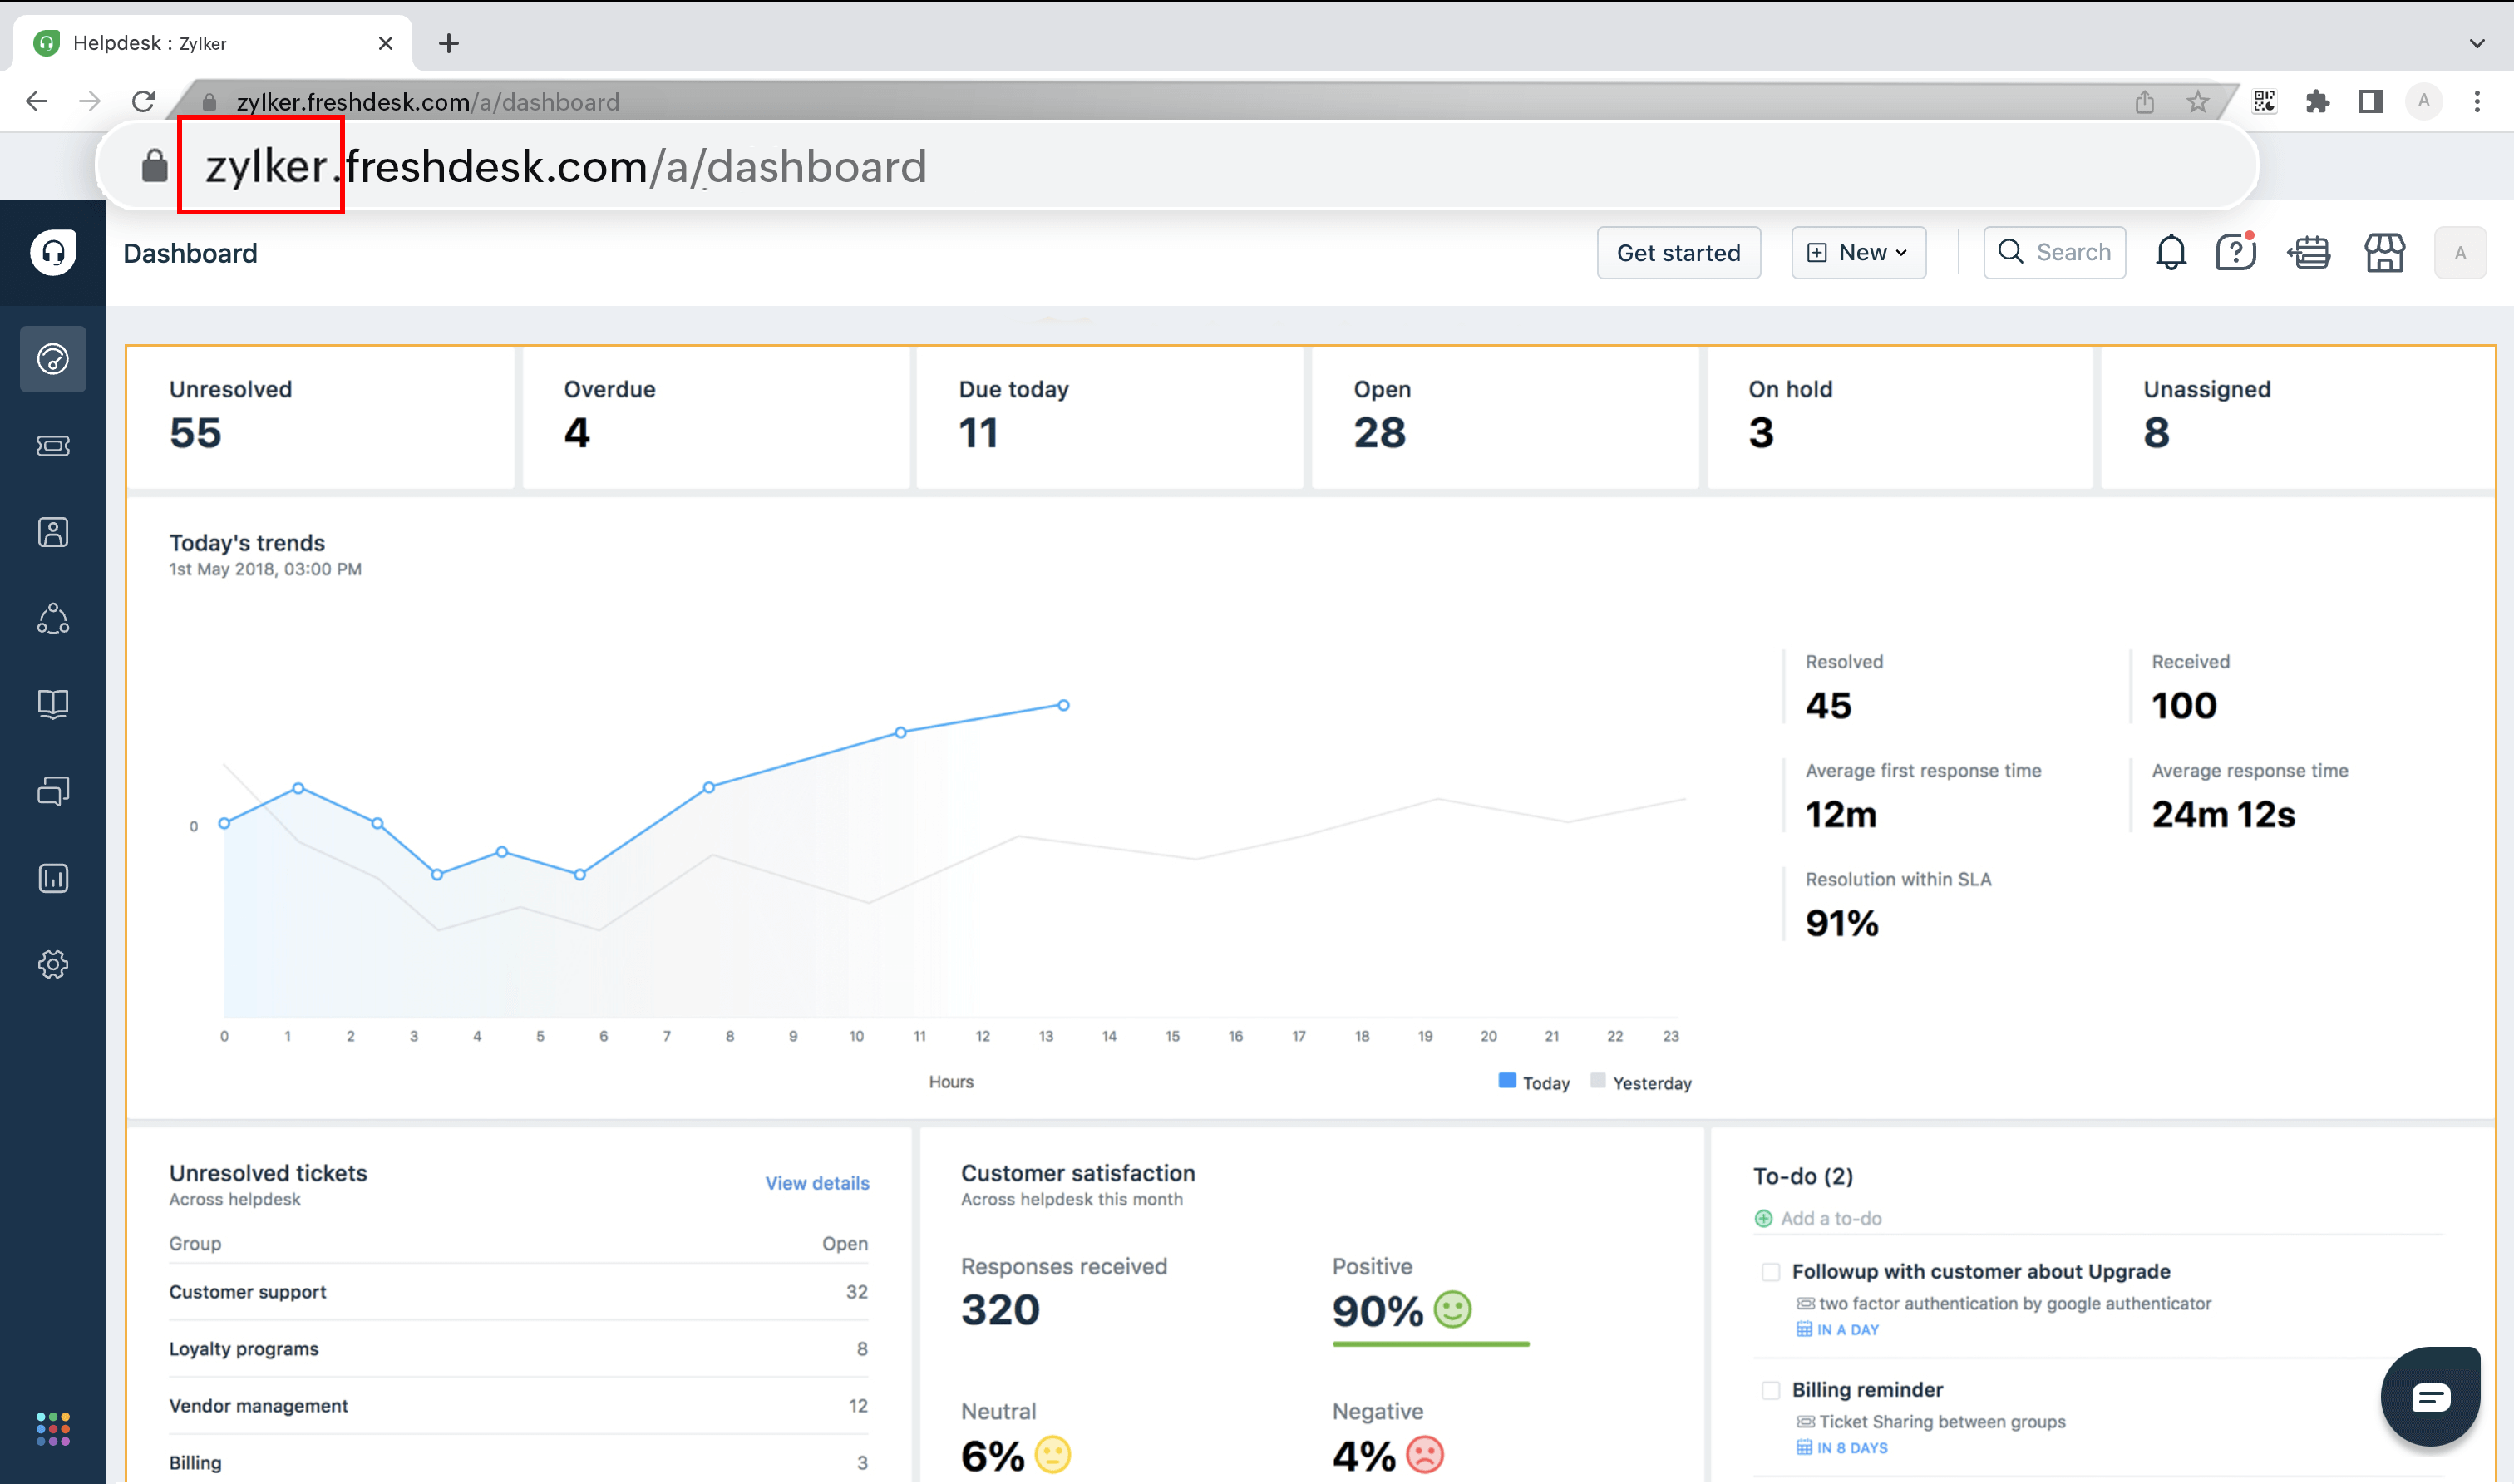Viewport: 2514px width, 1484px height.
Task: Click the Get started button
Action: pos(1678,253)
